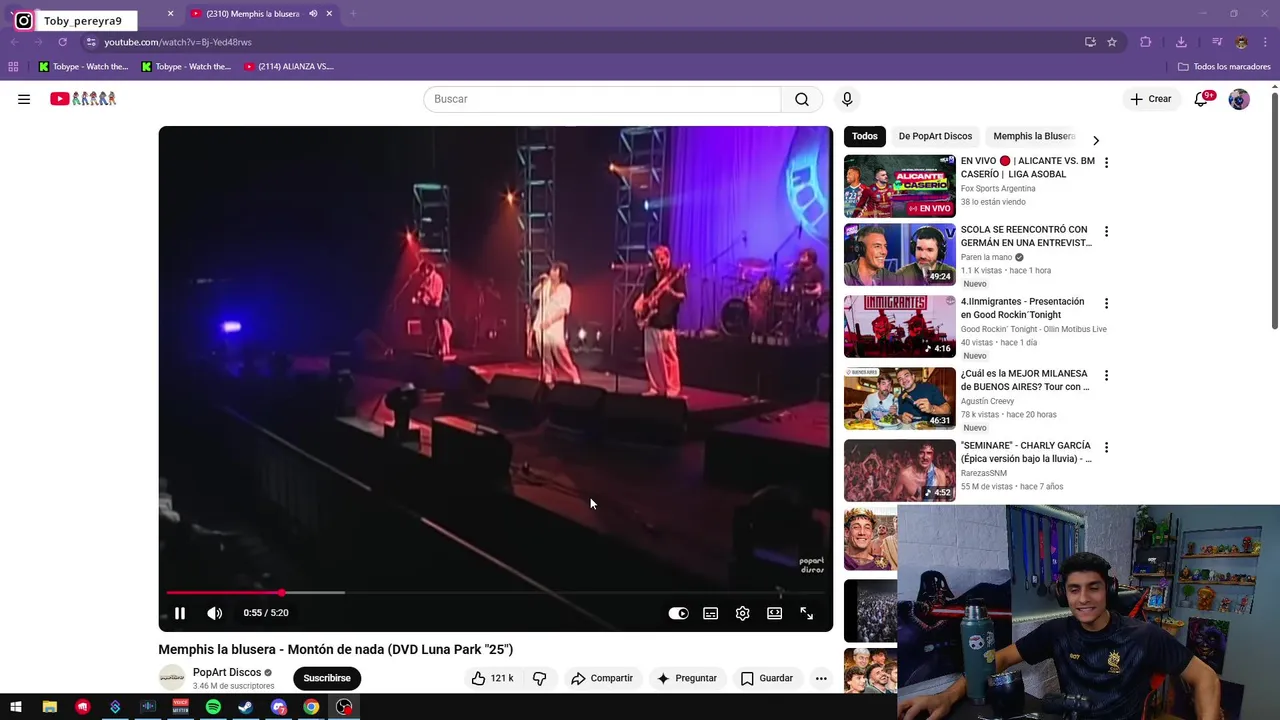Seek on the red video progress bar
The image size is (1280, 720).
click(496, 593)
